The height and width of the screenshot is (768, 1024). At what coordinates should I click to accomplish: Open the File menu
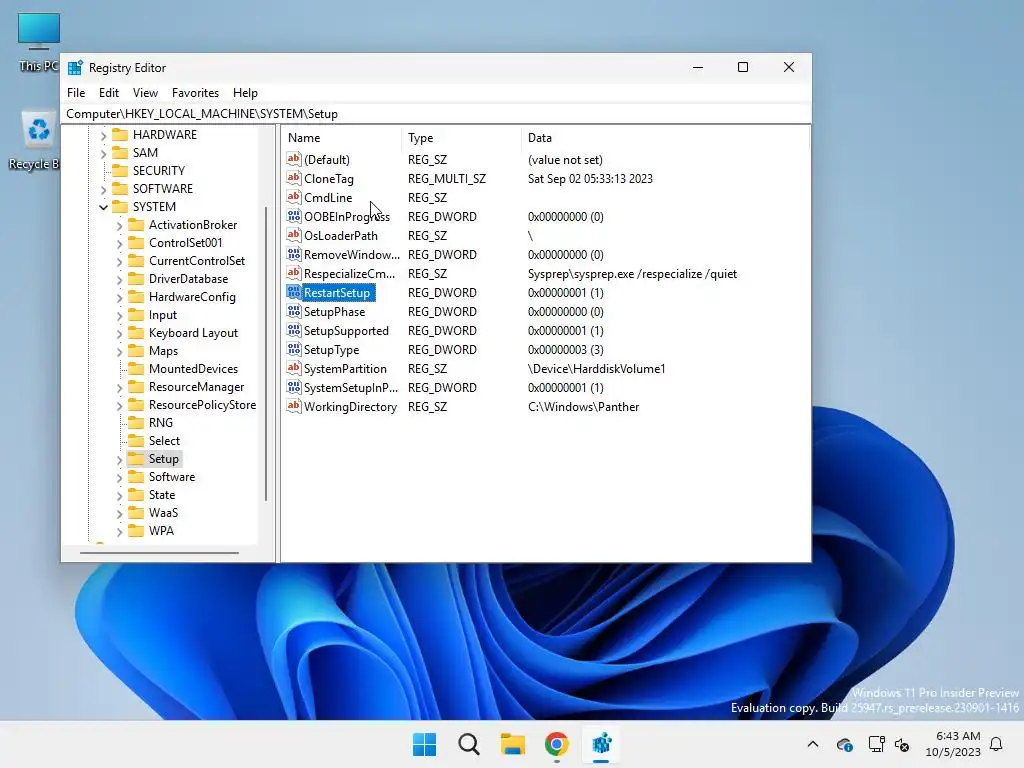click(76, 93)
